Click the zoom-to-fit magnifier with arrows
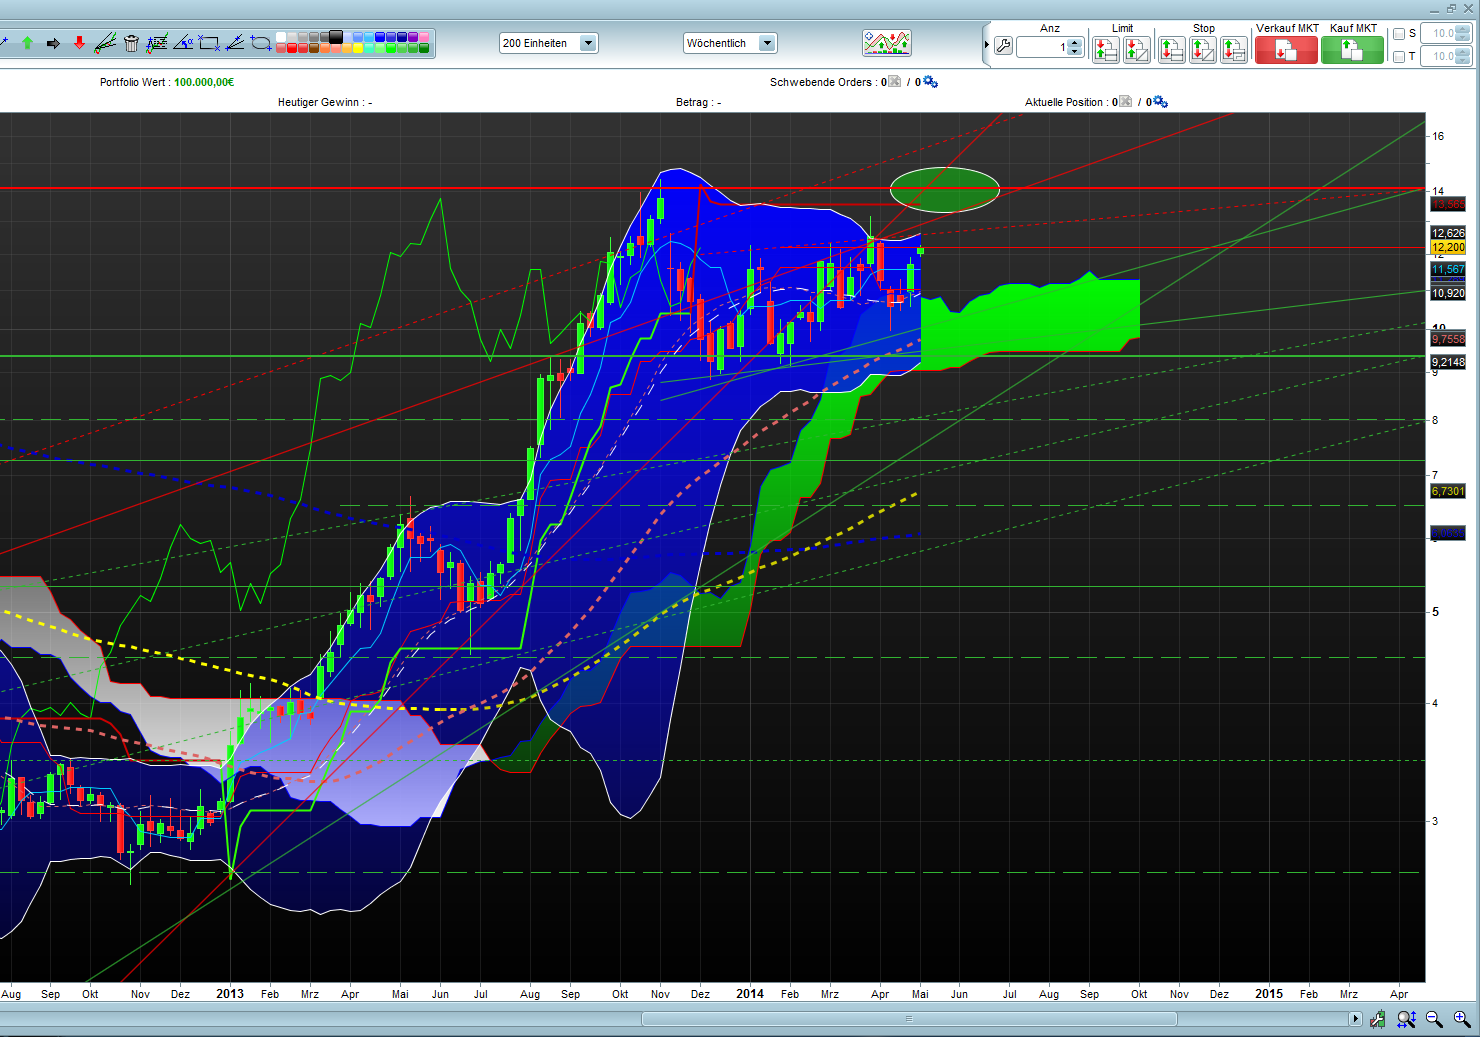 pyautogui.click(x=1406, y=1019)
